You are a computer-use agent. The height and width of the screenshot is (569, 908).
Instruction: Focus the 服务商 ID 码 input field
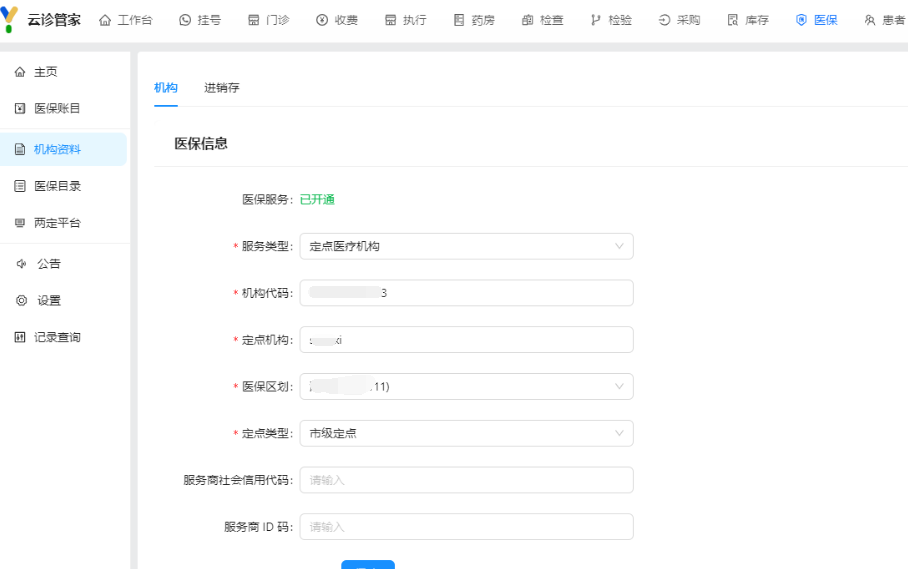tap(466, 527)
